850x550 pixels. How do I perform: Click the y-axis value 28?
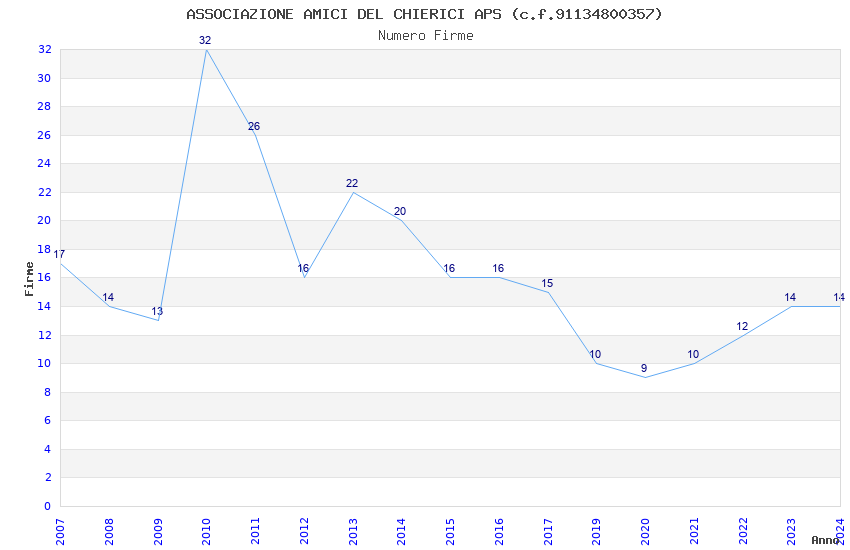pyautogui.click(x=44, y=106)
